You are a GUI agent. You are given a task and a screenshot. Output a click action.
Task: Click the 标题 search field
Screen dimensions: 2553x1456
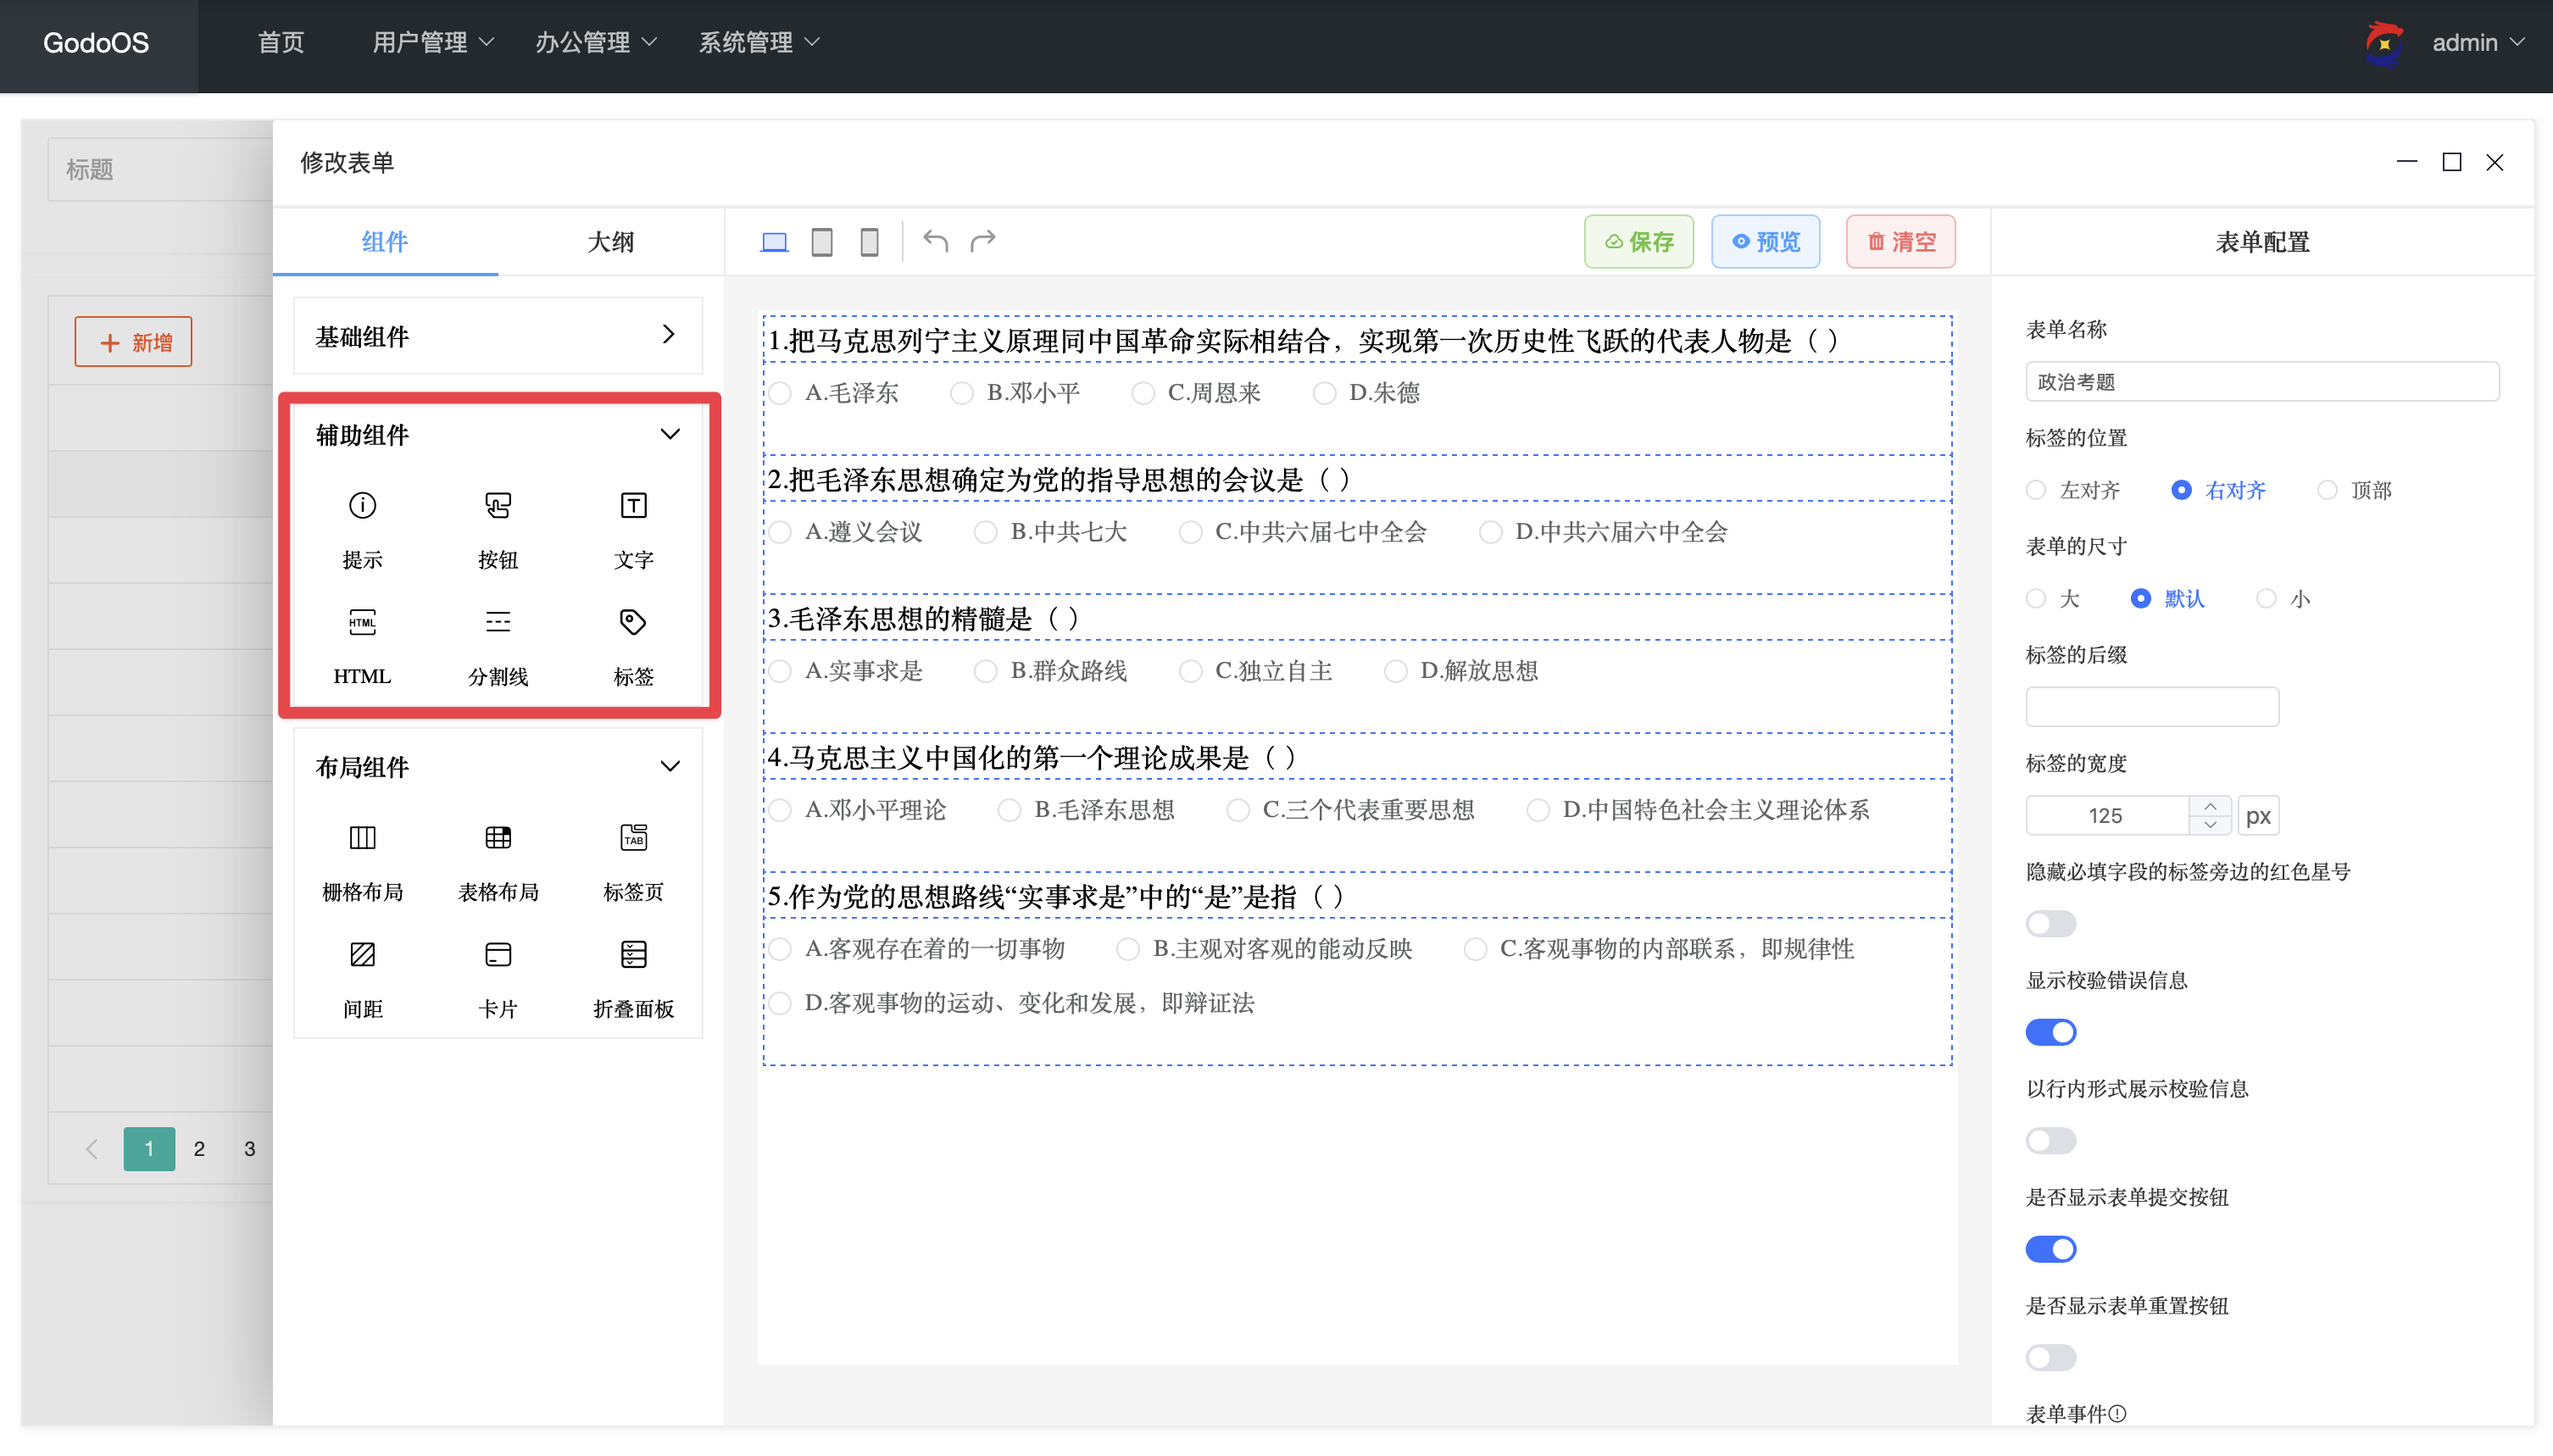point(160,169)
